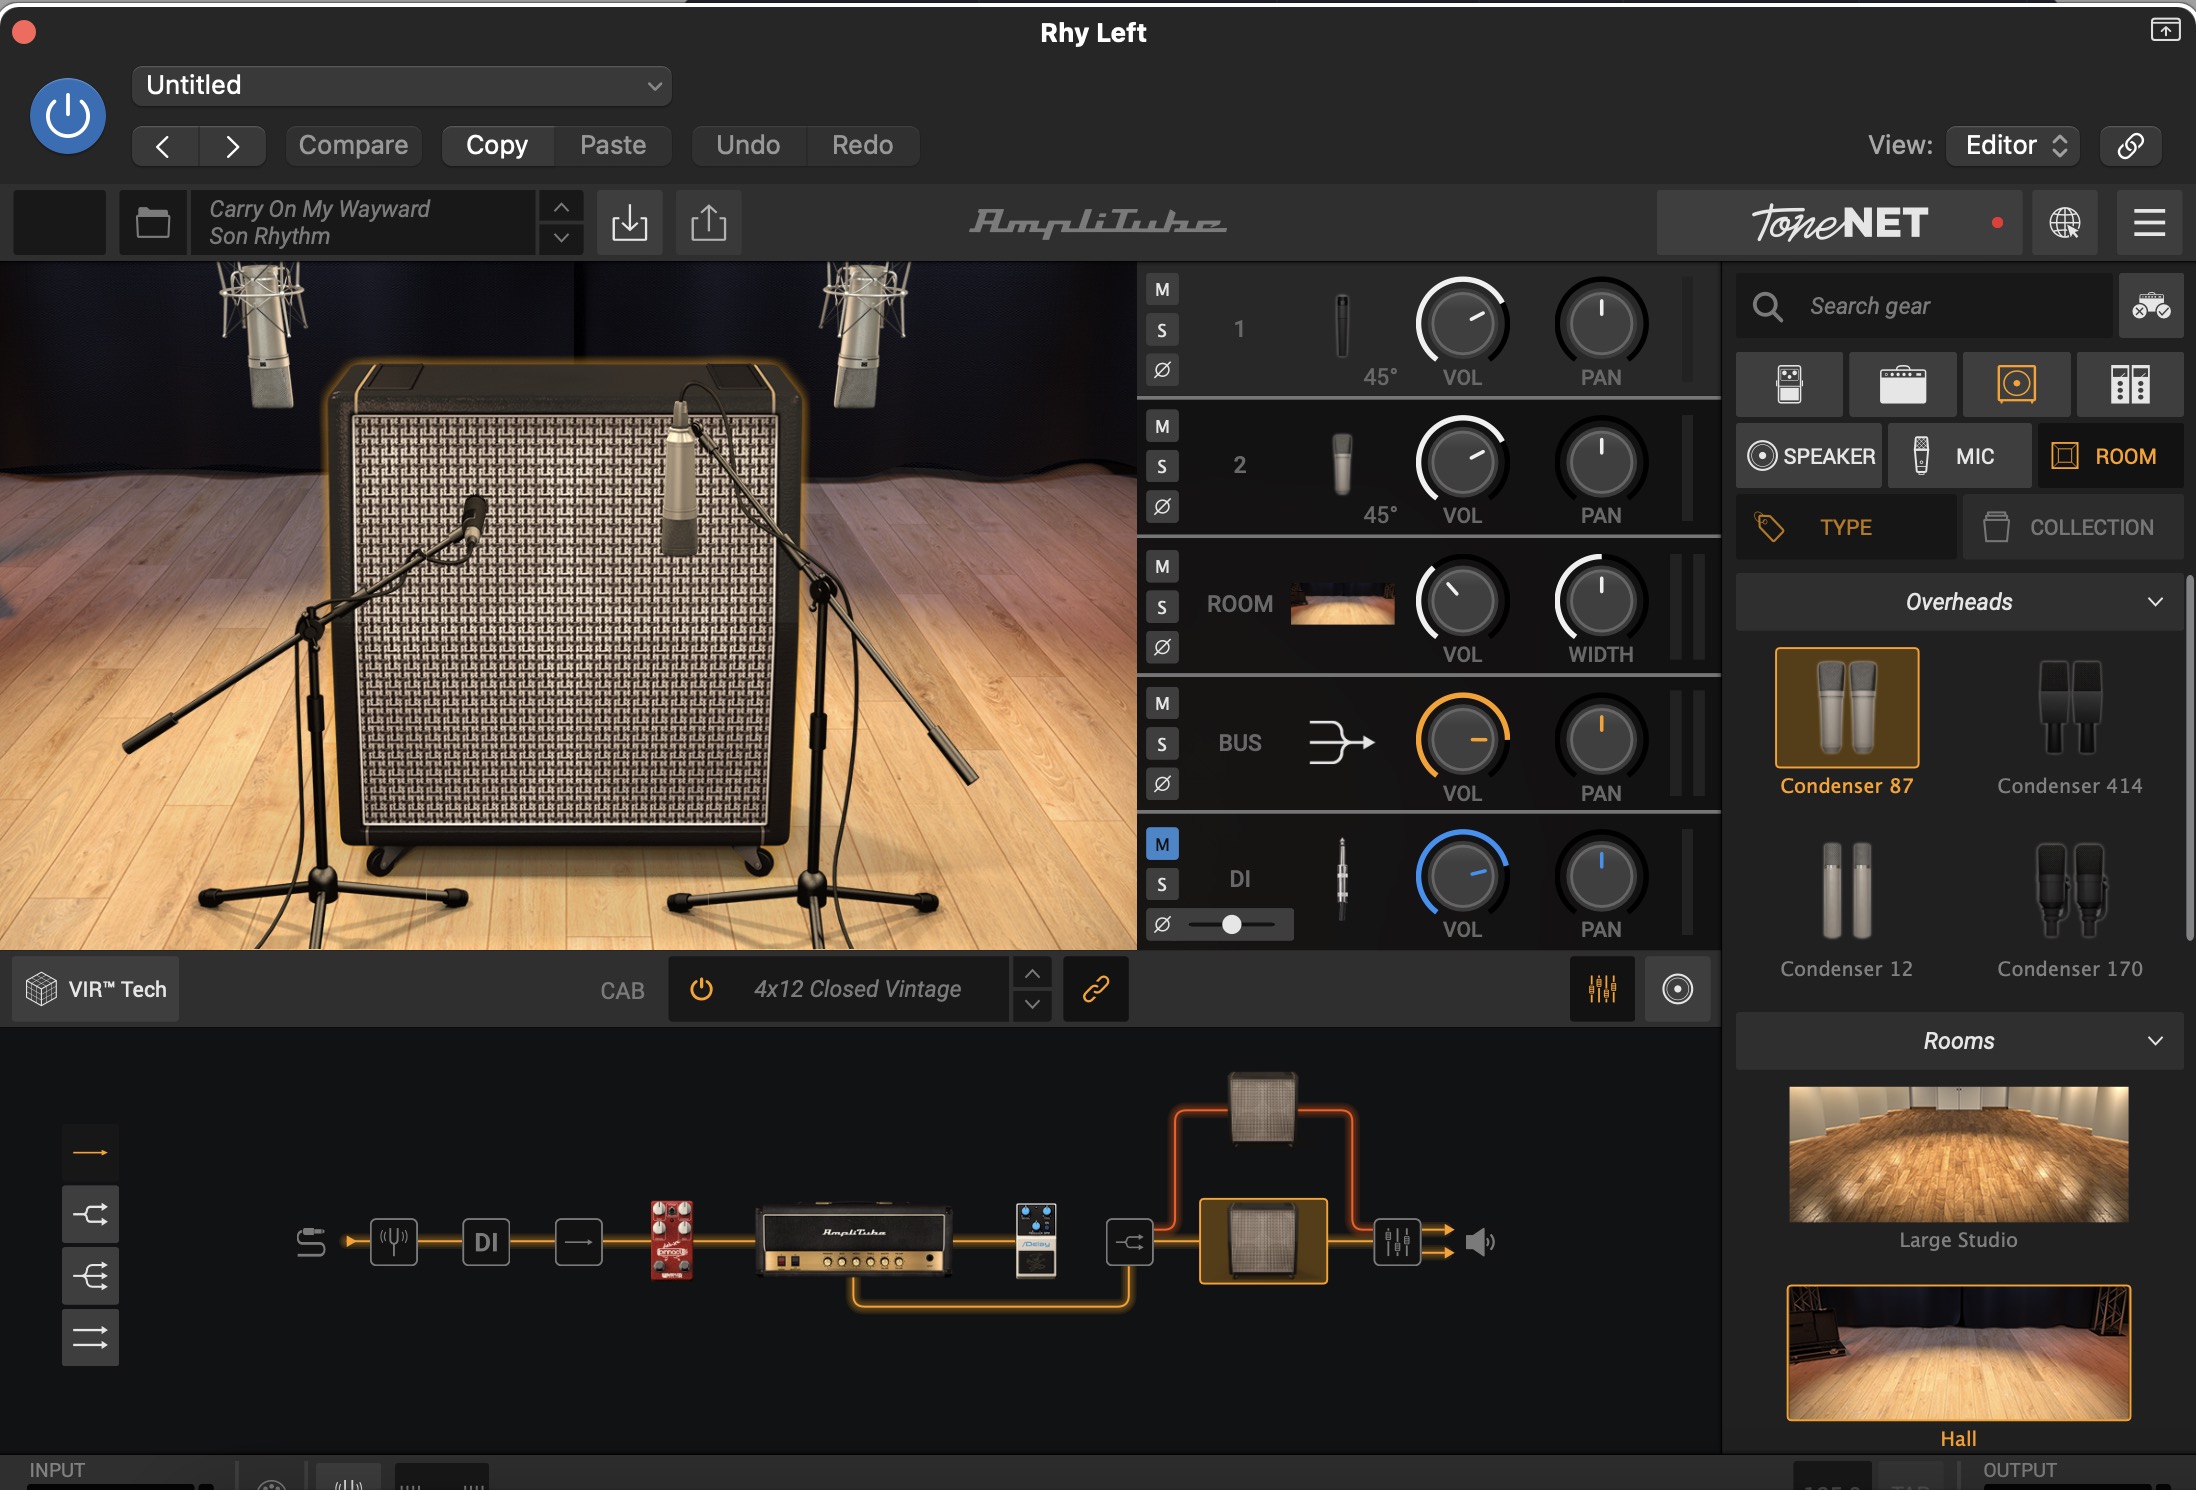The image size is (2196, 1490).
Task: Unmute the DI channel
Action: pyautogui.click(x=1162, y=844)
